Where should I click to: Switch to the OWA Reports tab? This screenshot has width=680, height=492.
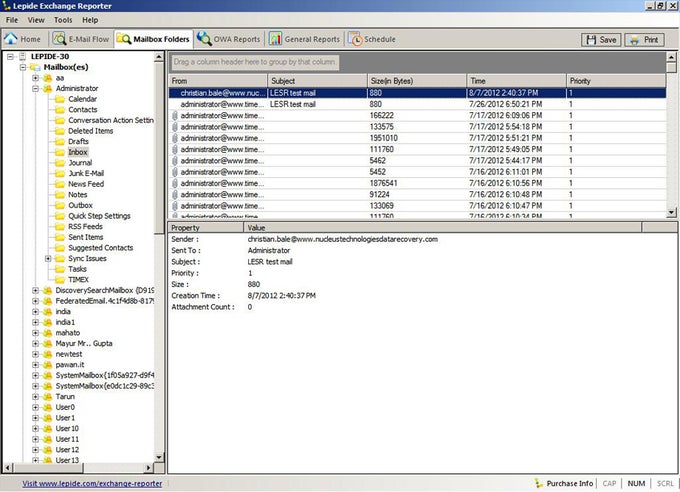click(x=228, y=39)
